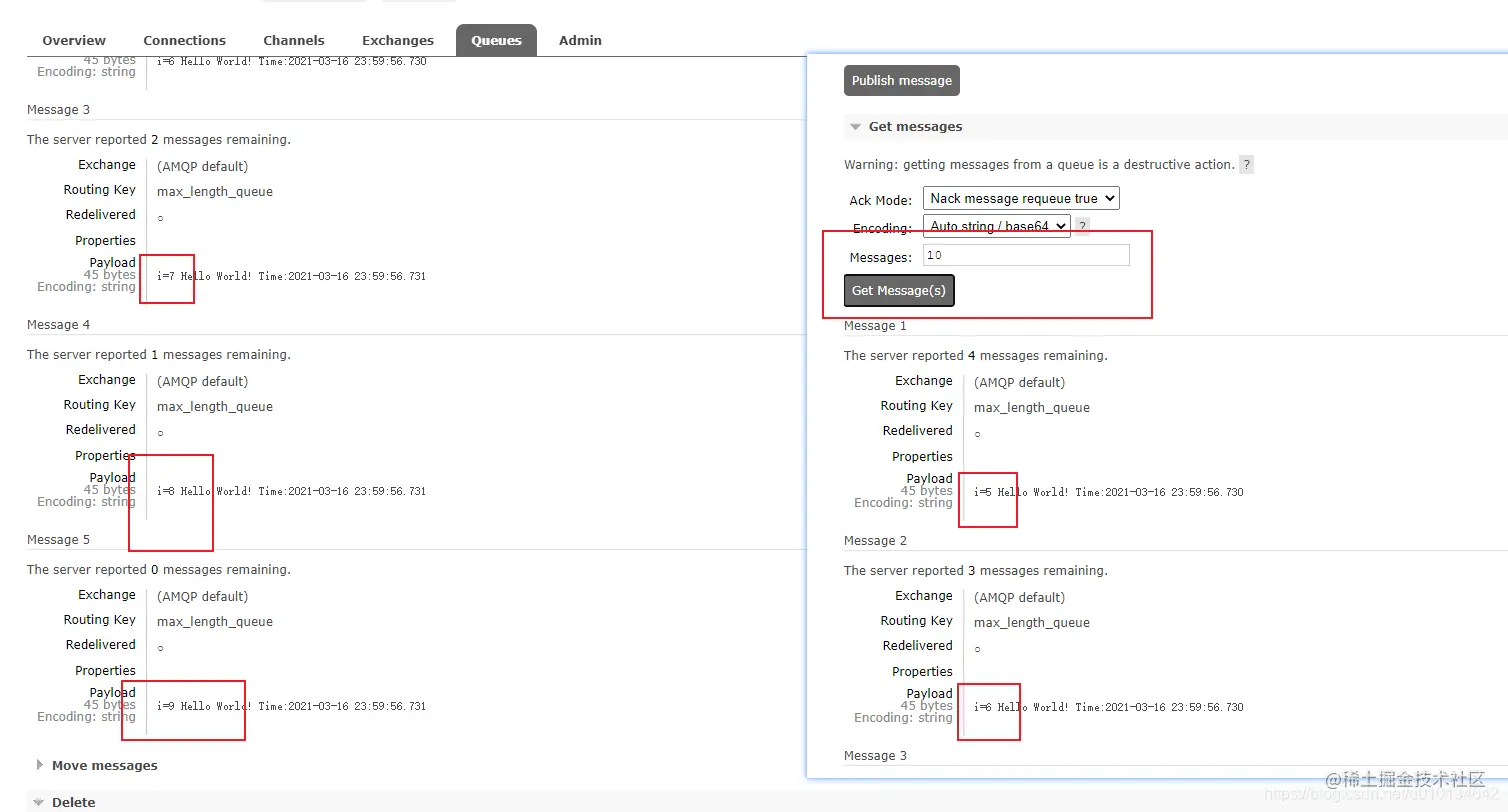
Task: Click the 'Messages:' field label
Action: (881, 257)
